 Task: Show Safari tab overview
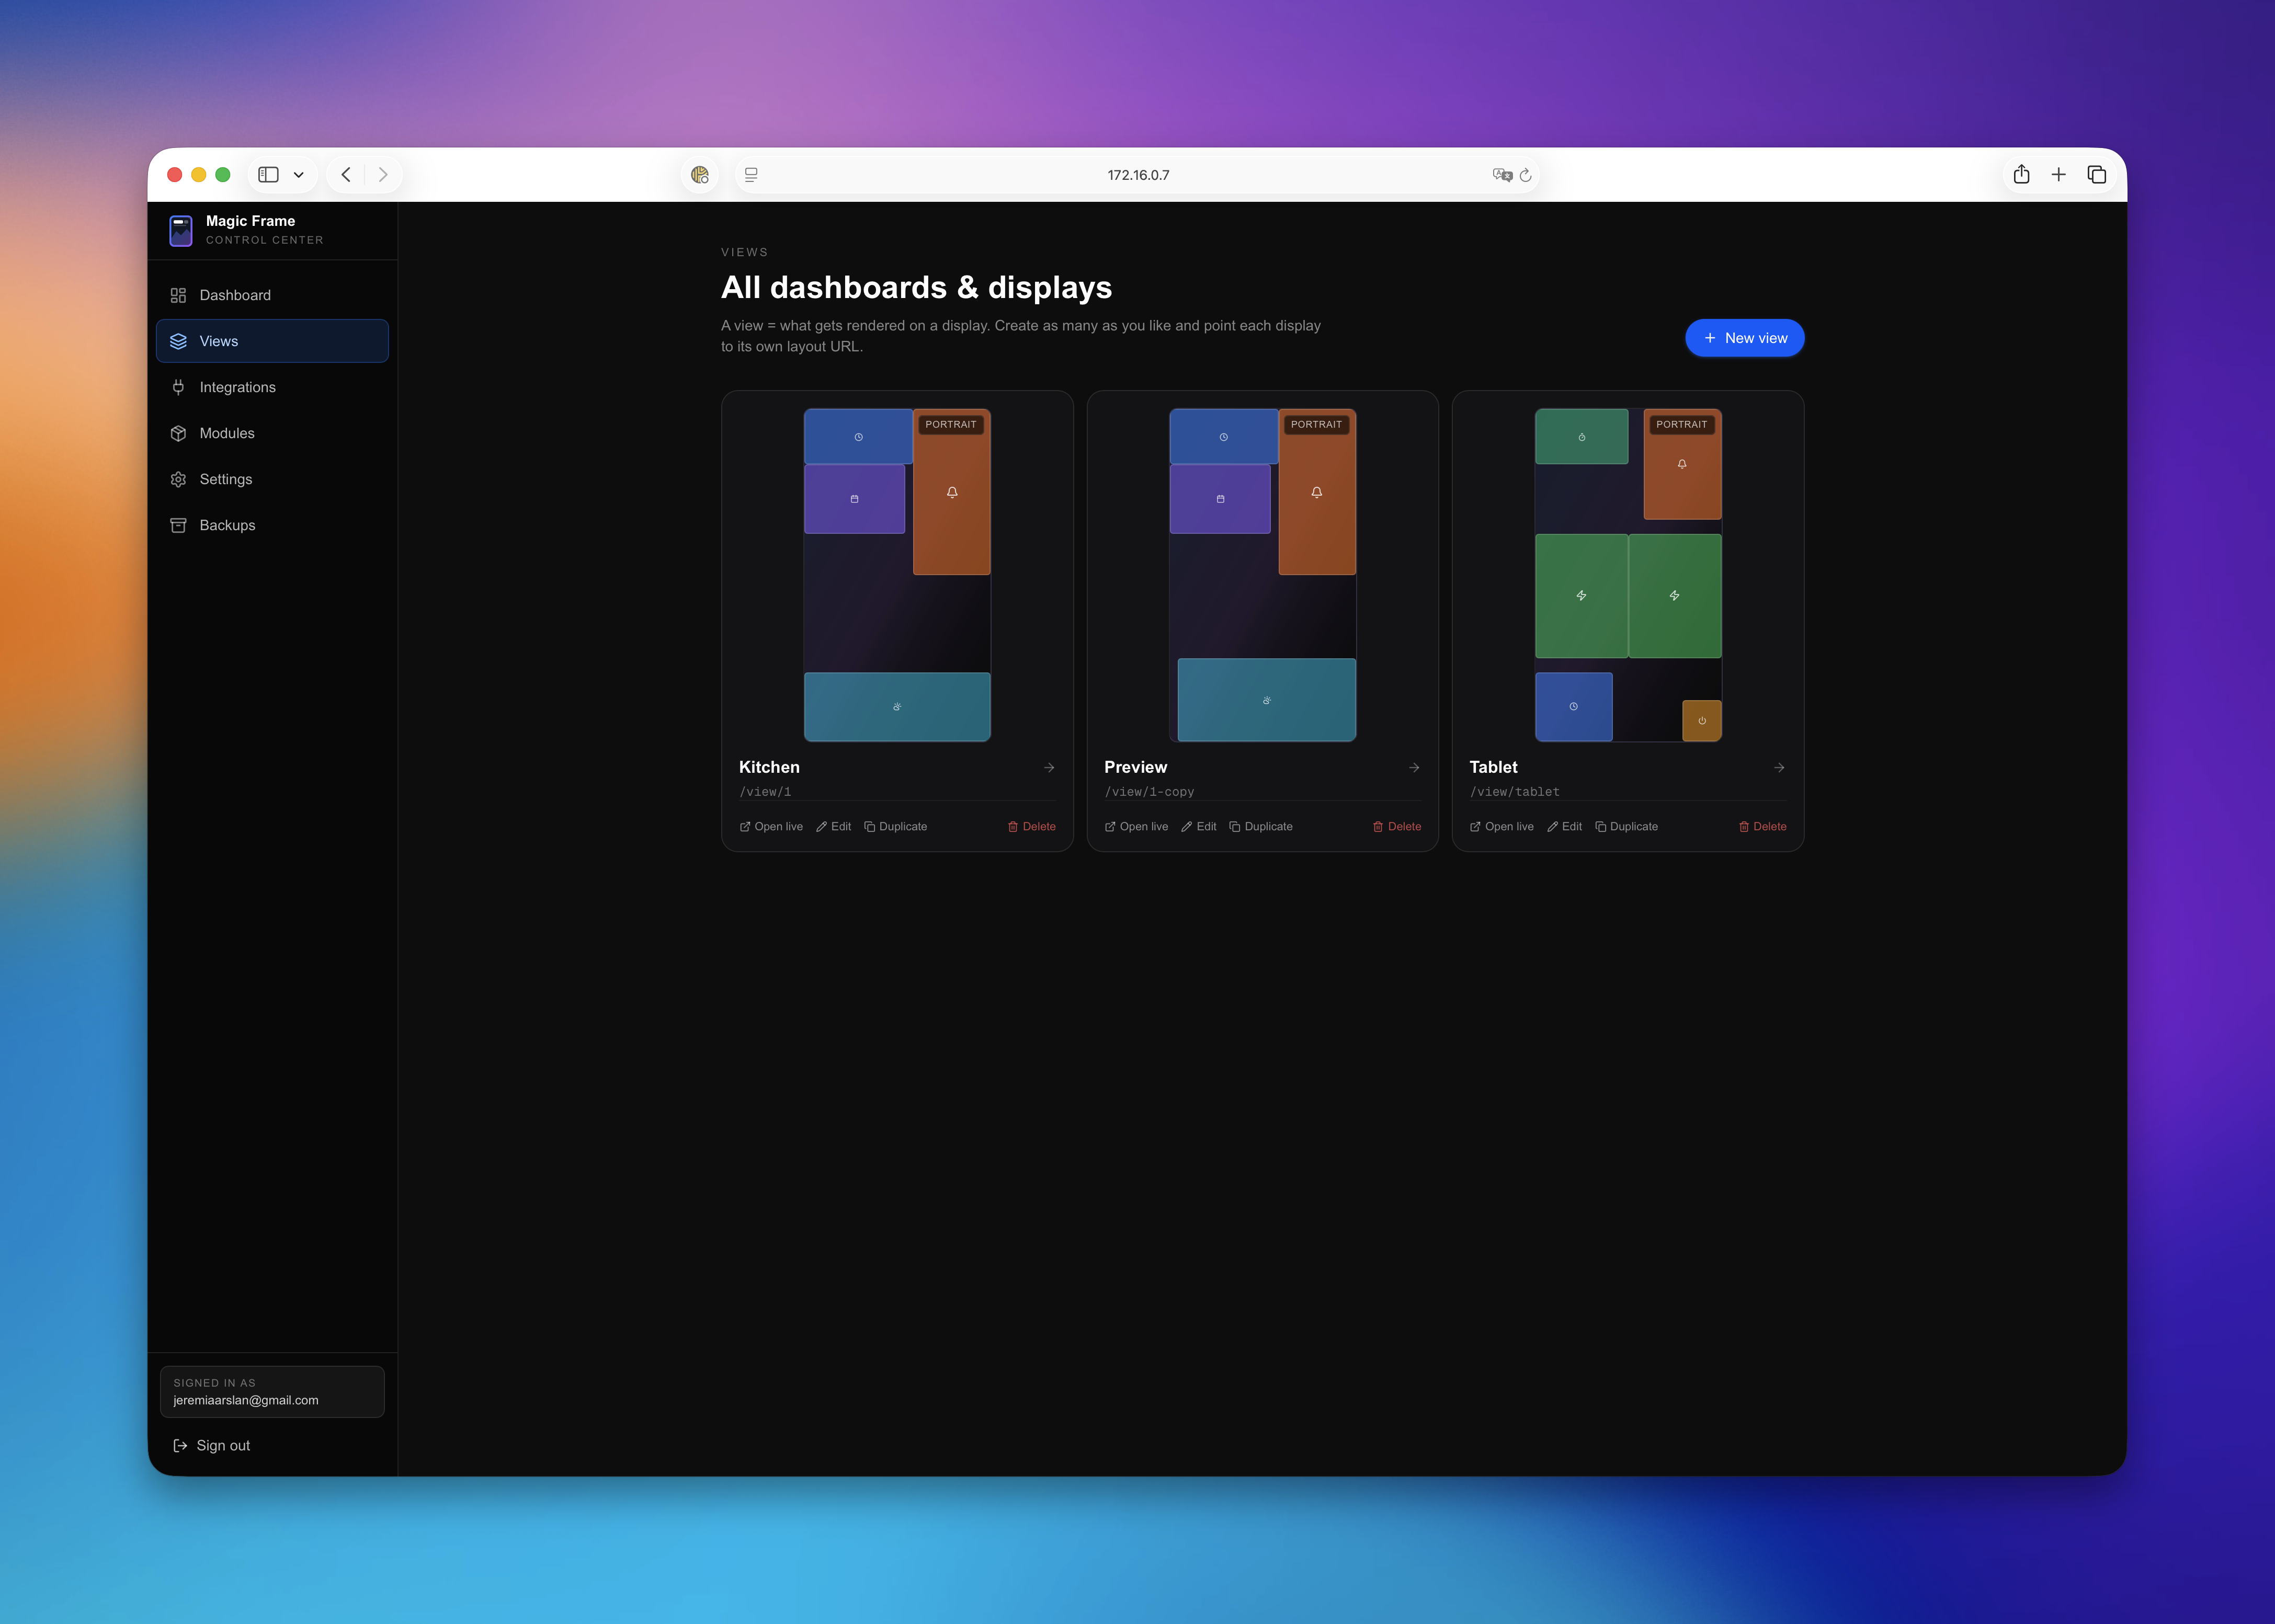click(2097, 175)
